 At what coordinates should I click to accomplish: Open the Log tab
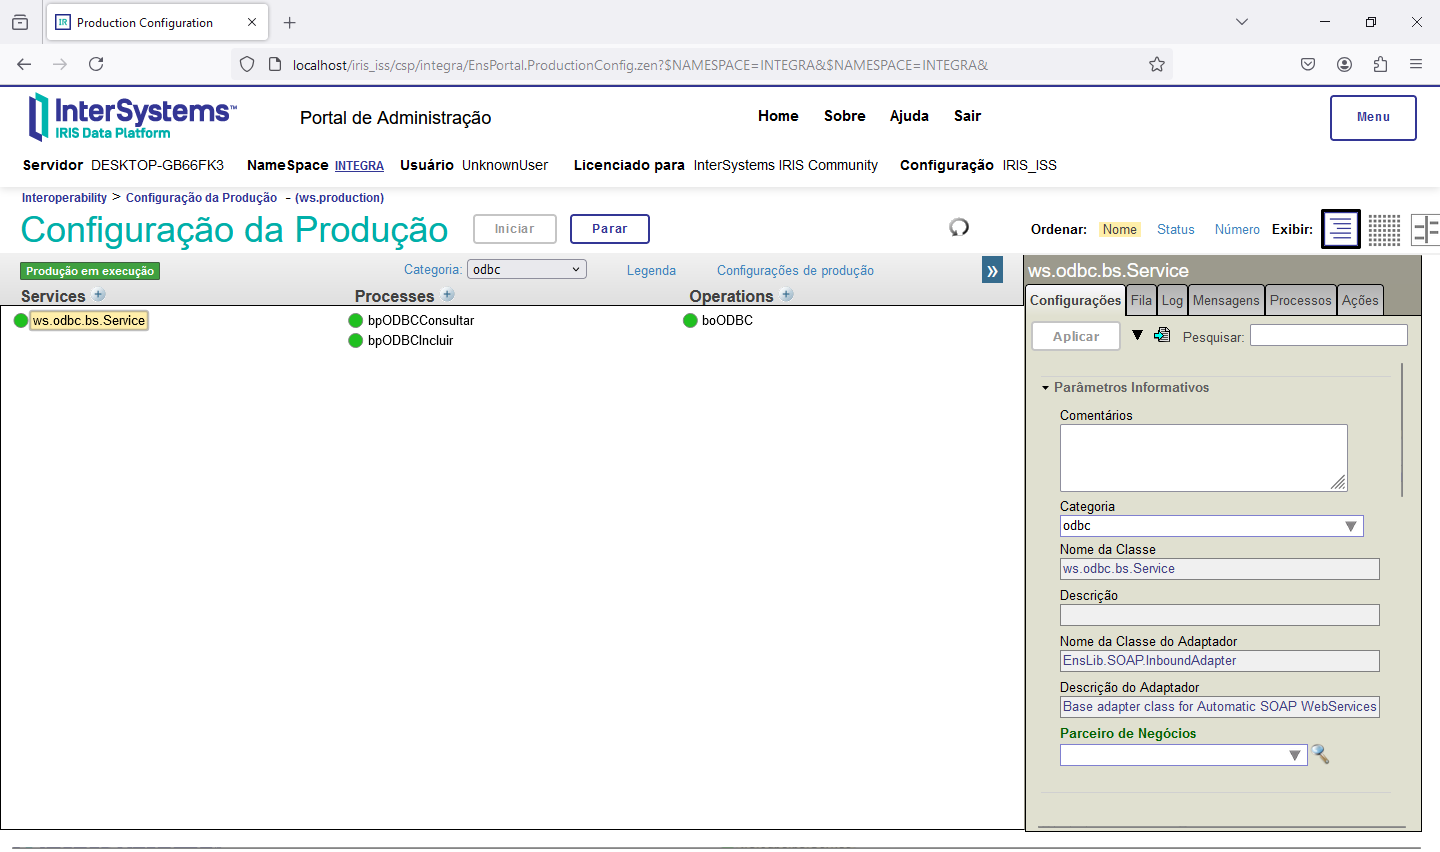tap(1172, 301)
